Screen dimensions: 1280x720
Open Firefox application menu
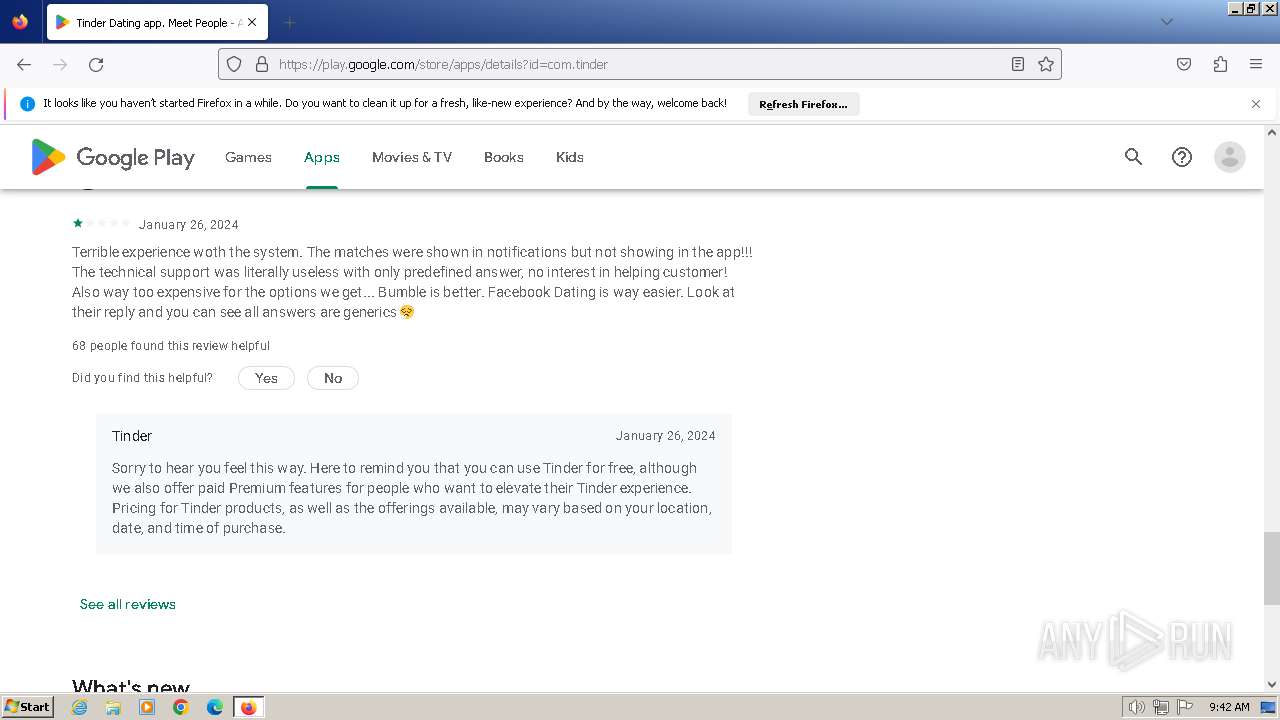[x=1256, y=64]
